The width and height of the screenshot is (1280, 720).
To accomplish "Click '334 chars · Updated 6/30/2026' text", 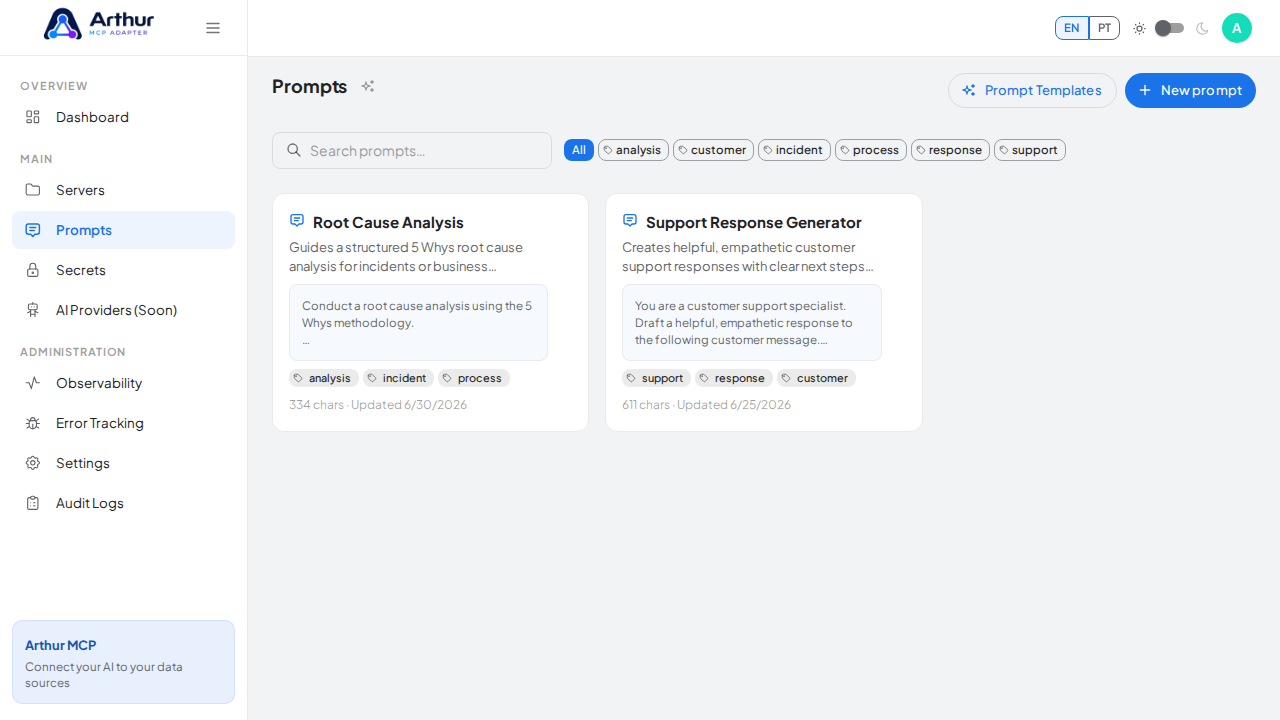I will (378, 405).
